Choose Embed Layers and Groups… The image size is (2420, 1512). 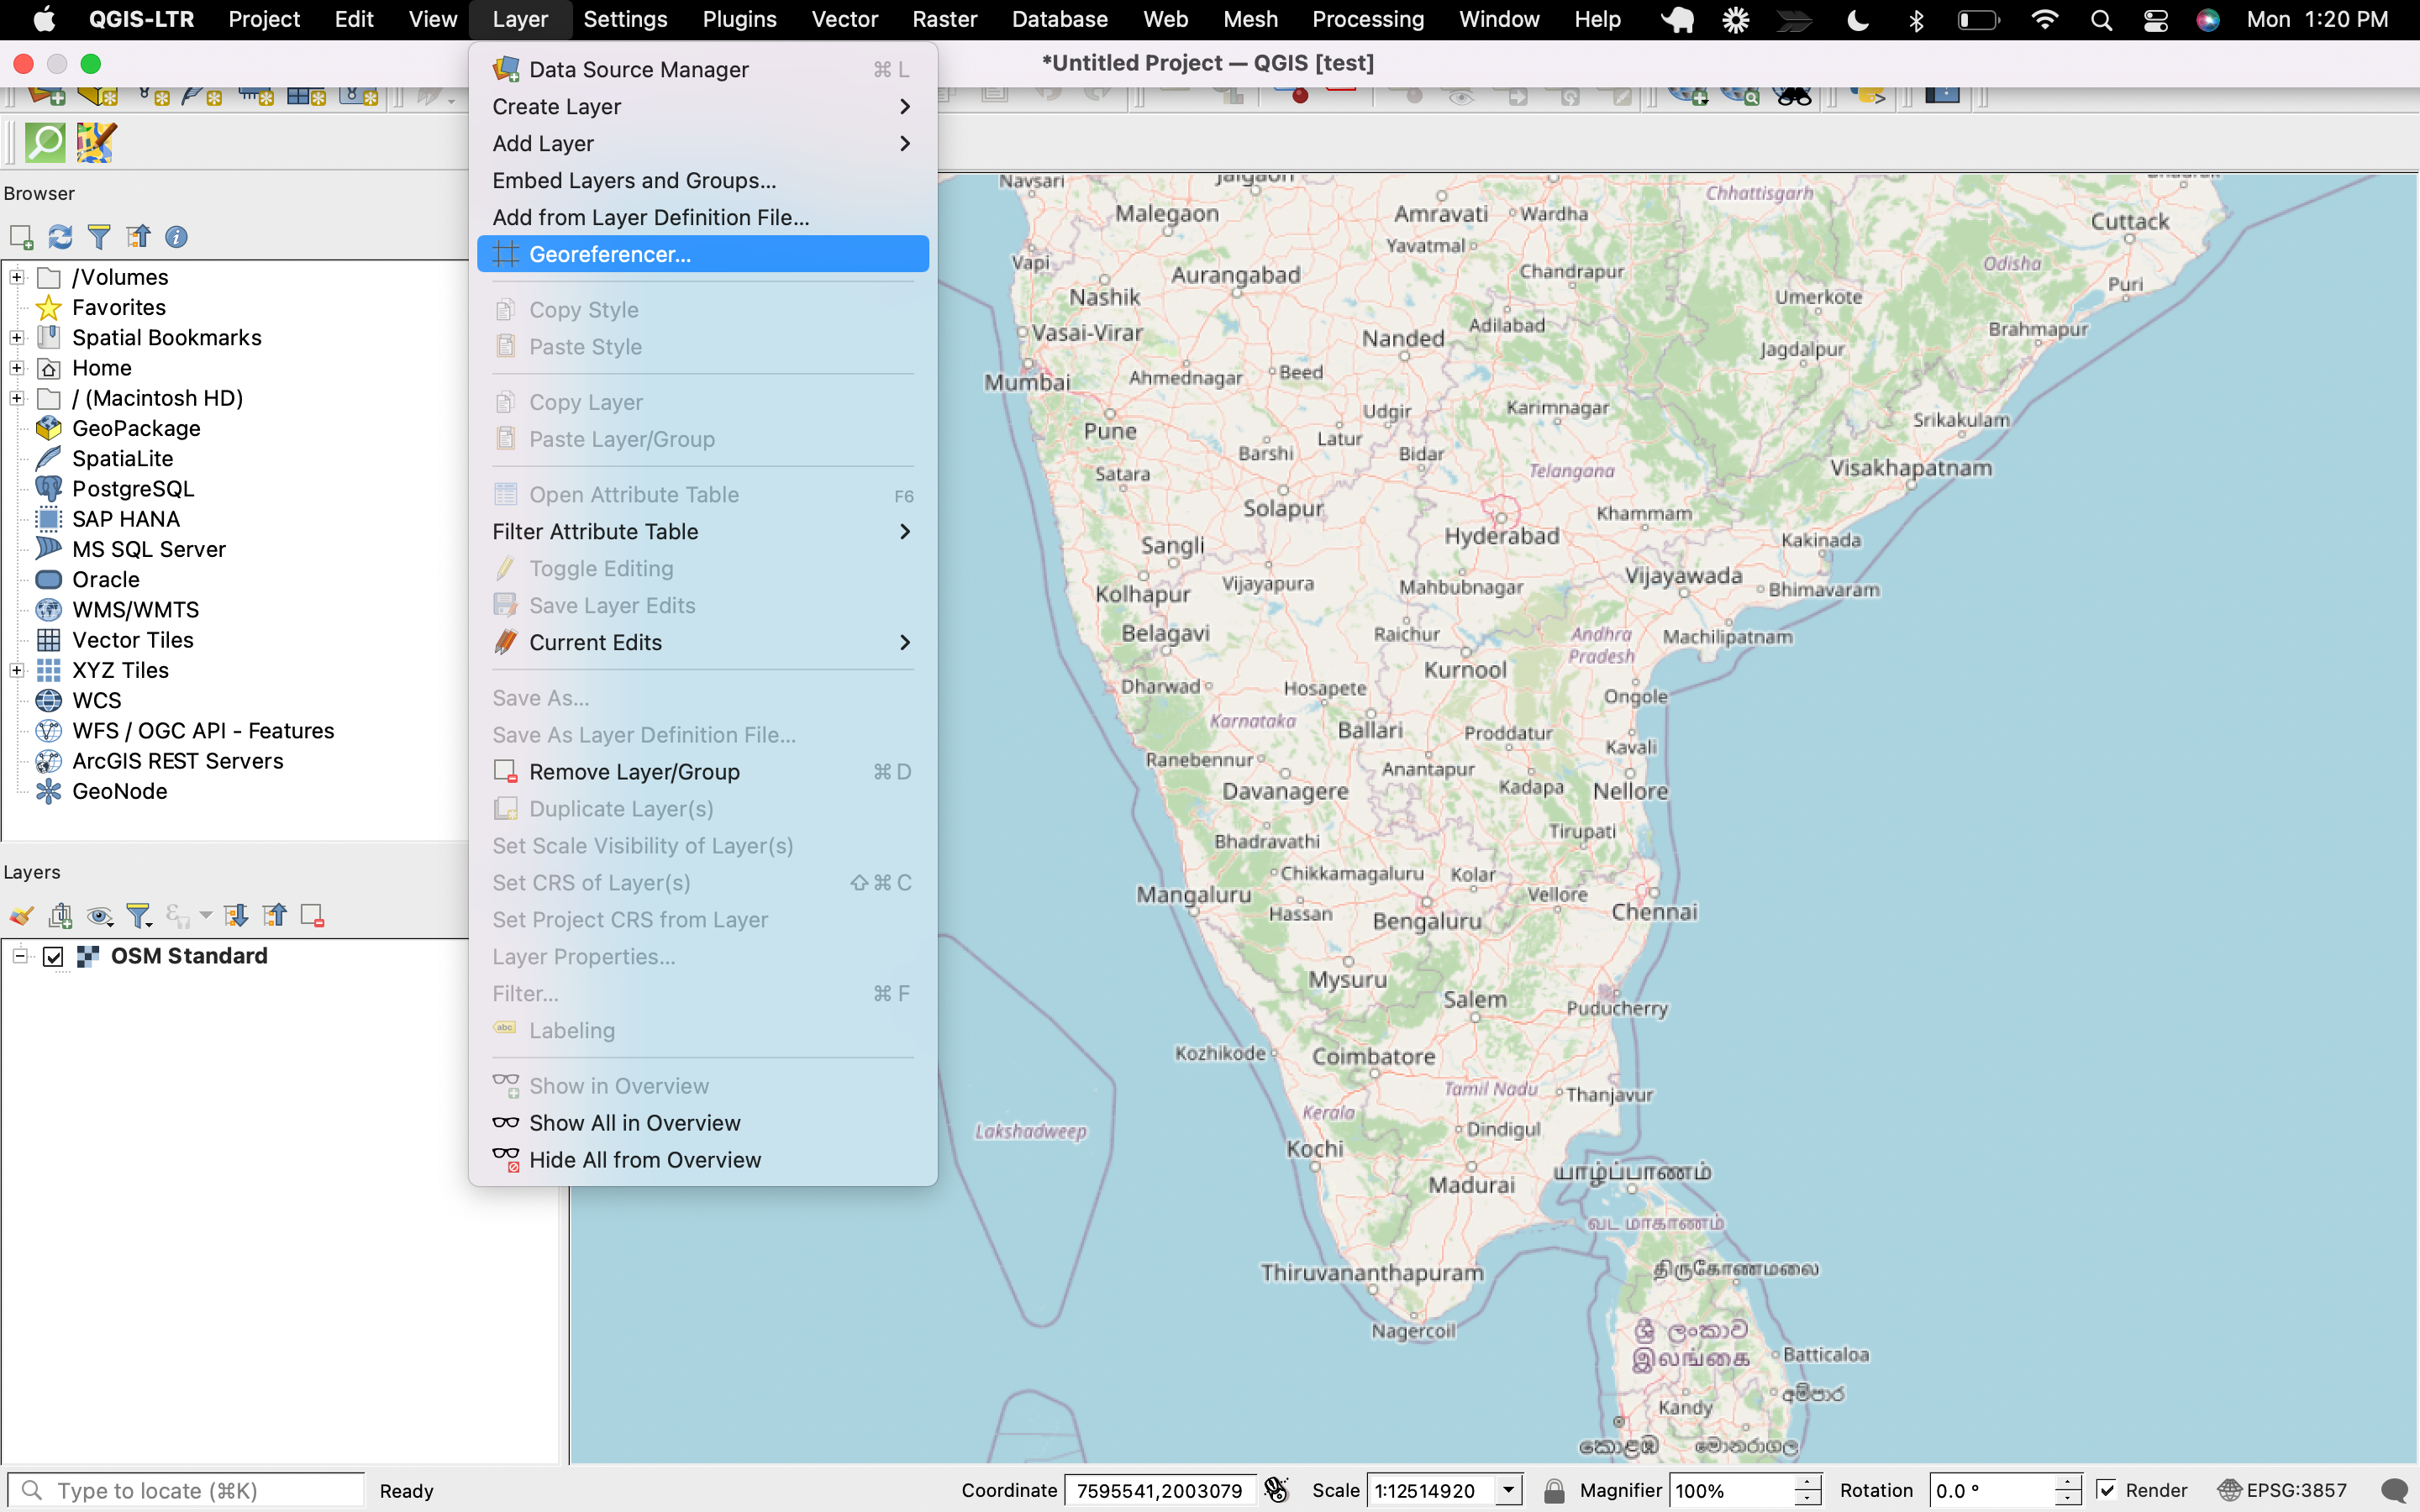[703, 180]
